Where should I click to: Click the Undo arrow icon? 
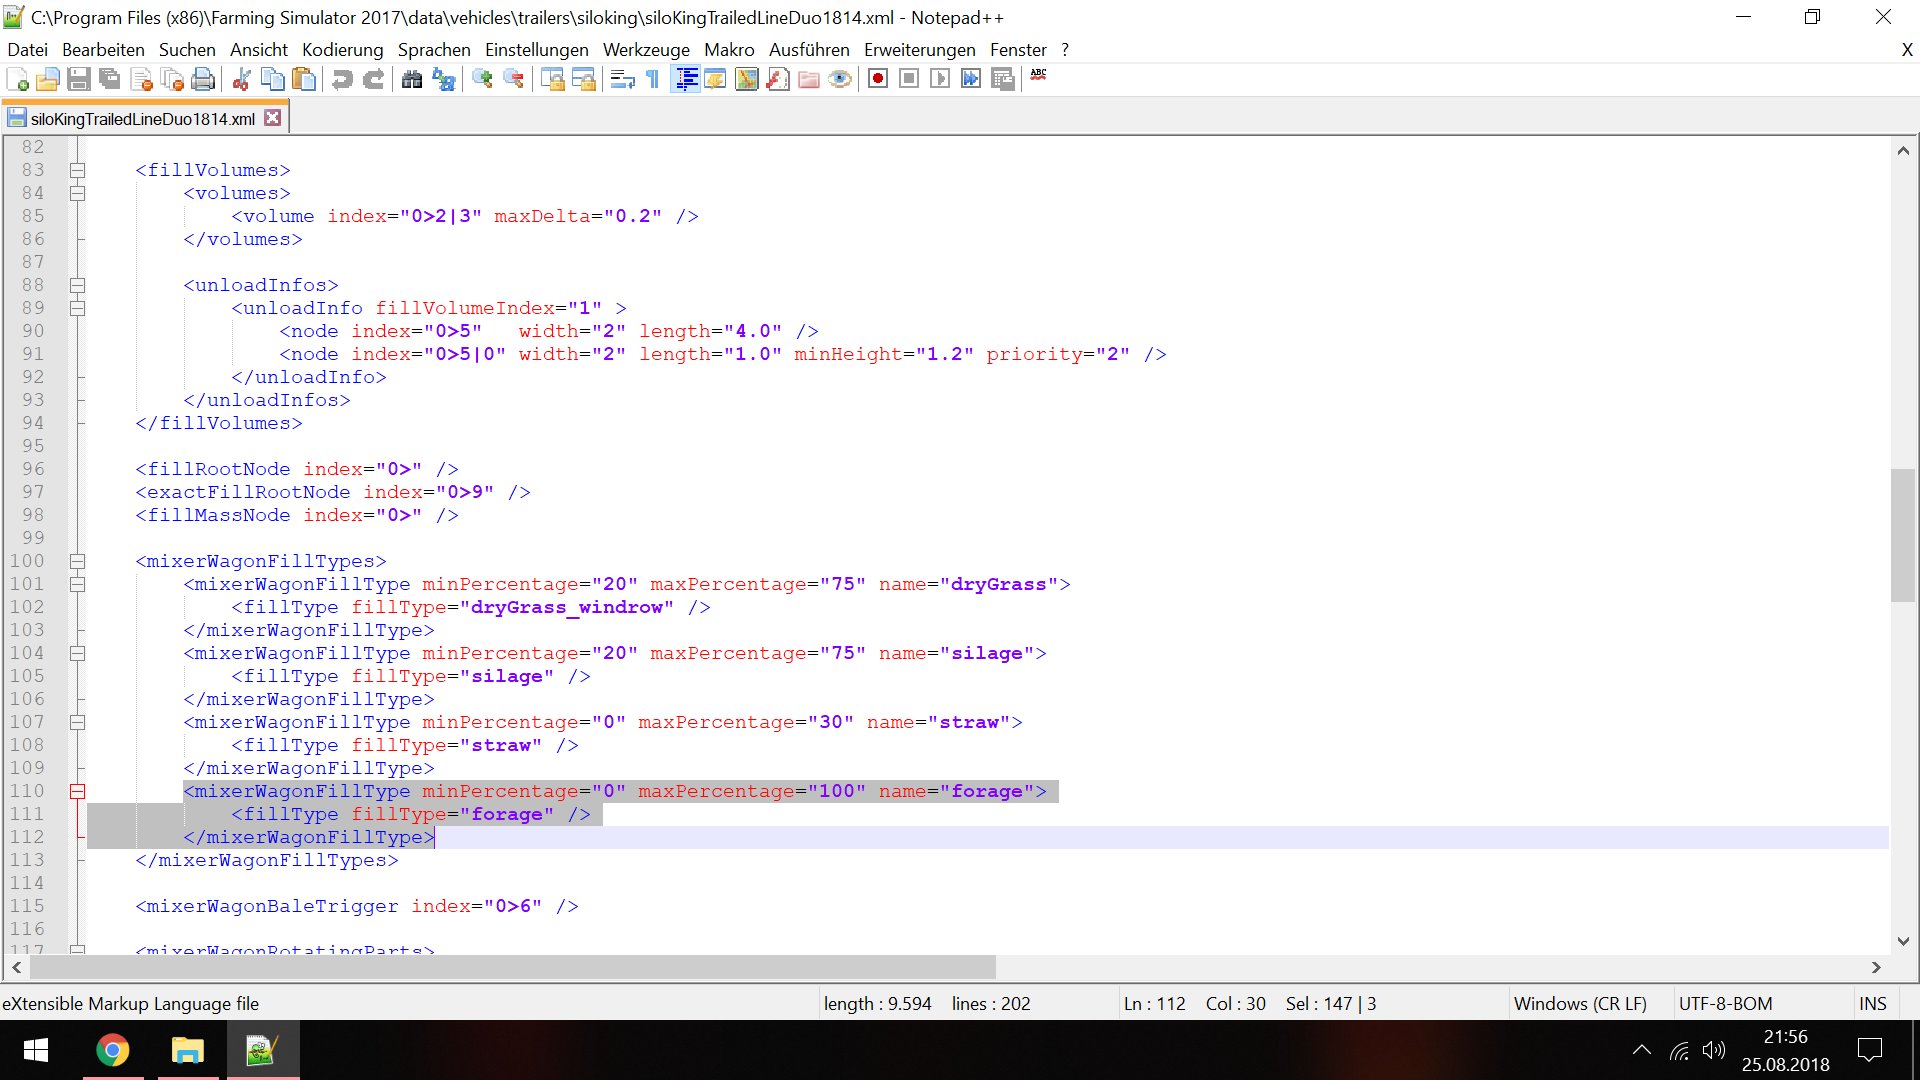342,79
